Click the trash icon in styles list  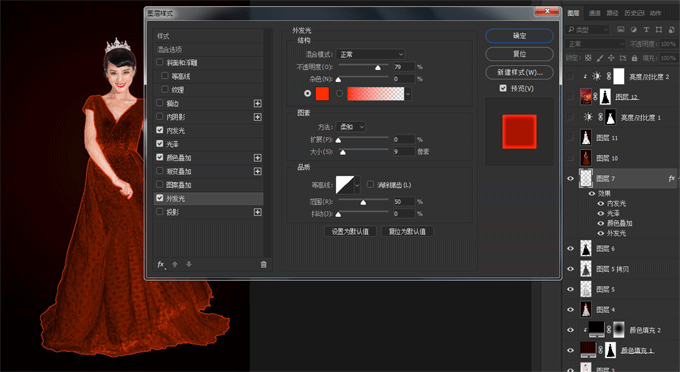[x=263, y=264]
